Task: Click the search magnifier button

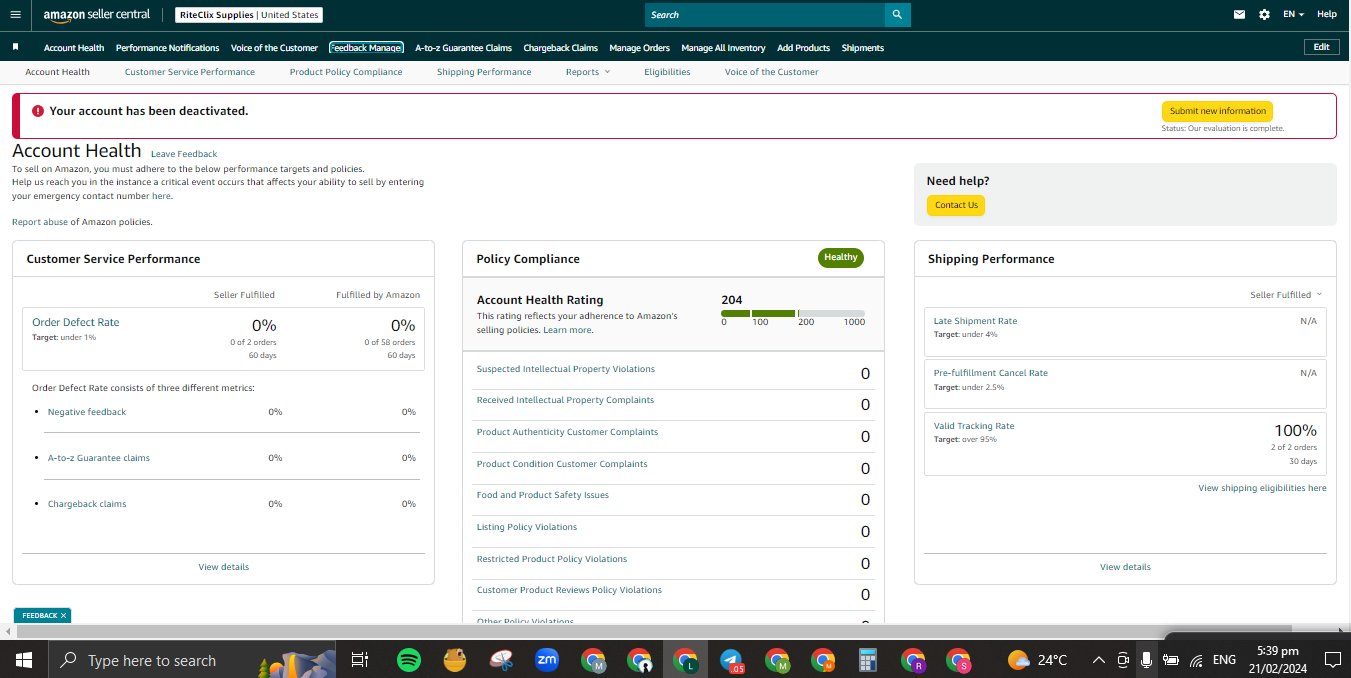Action: (897, 15)
